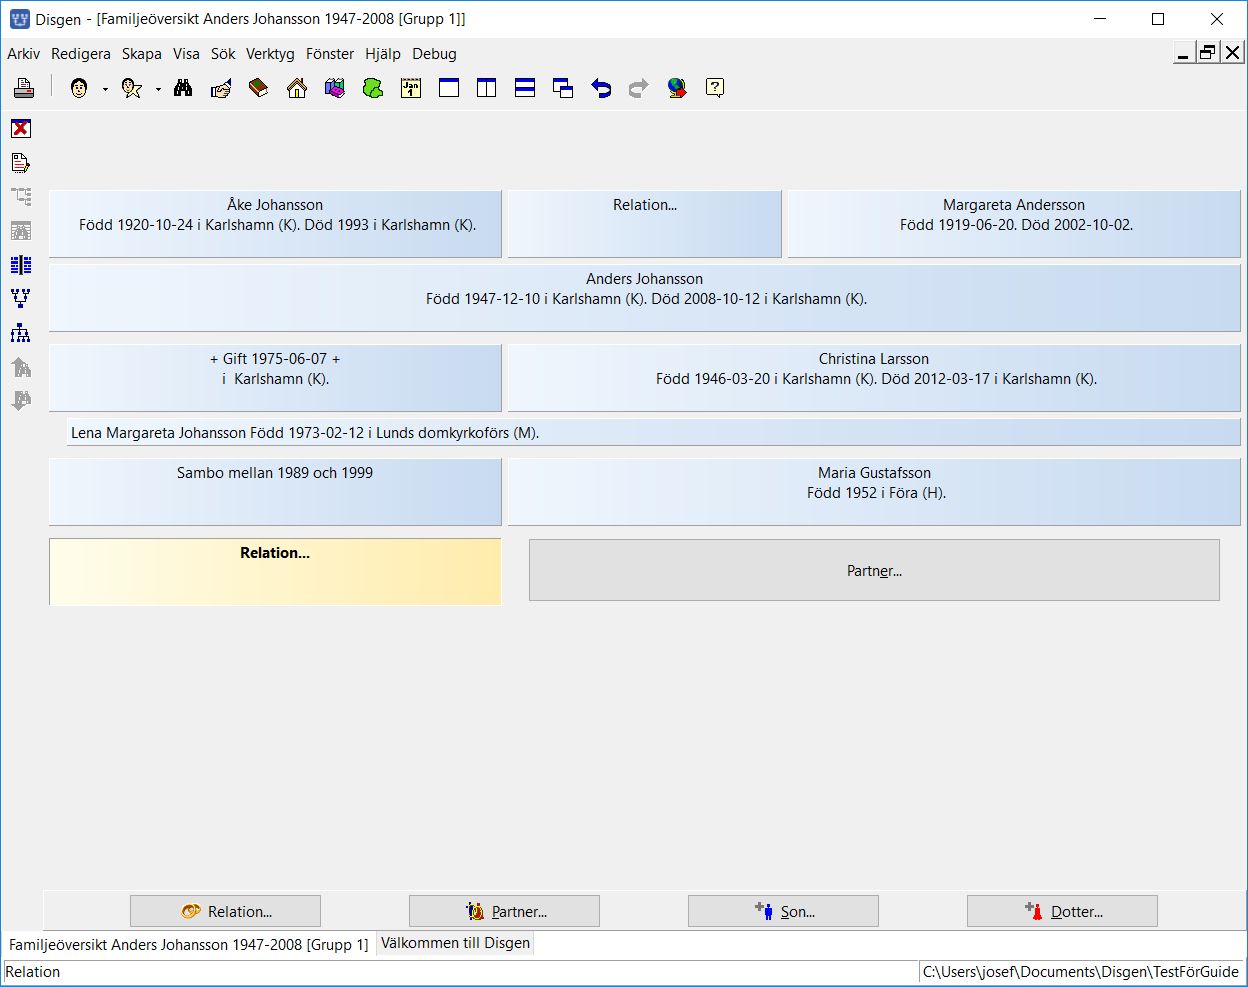Click the red X window icon in the sidebar
Image resolution: width=1248 pixels, height=987 pixels.
point(21,128)
